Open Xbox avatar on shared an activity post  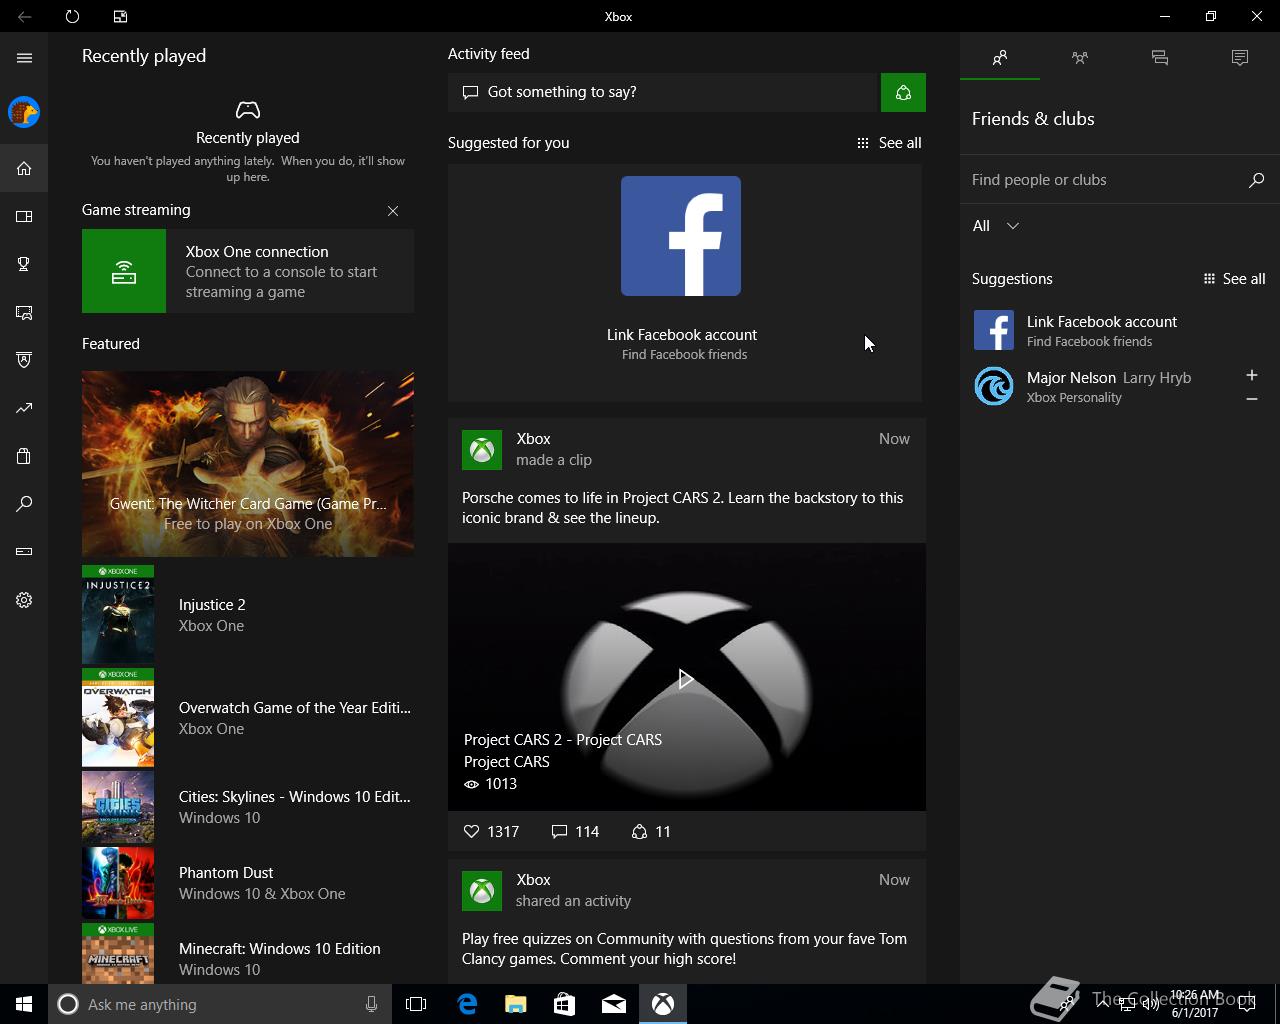[482, 891]
